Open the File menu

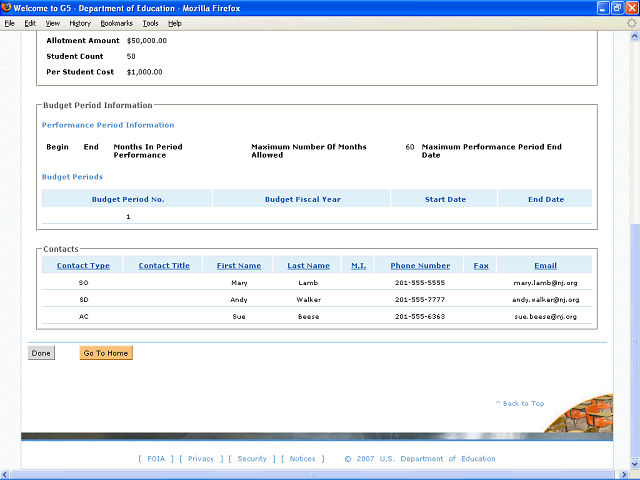10,22
